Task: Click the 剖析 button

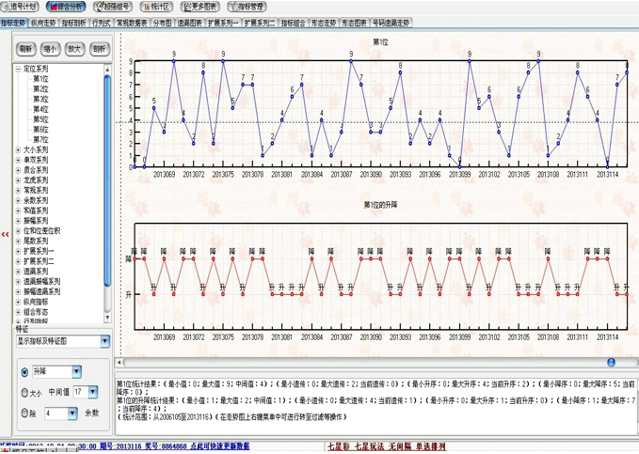Action: pyautogui.click(x=99, y=49)
